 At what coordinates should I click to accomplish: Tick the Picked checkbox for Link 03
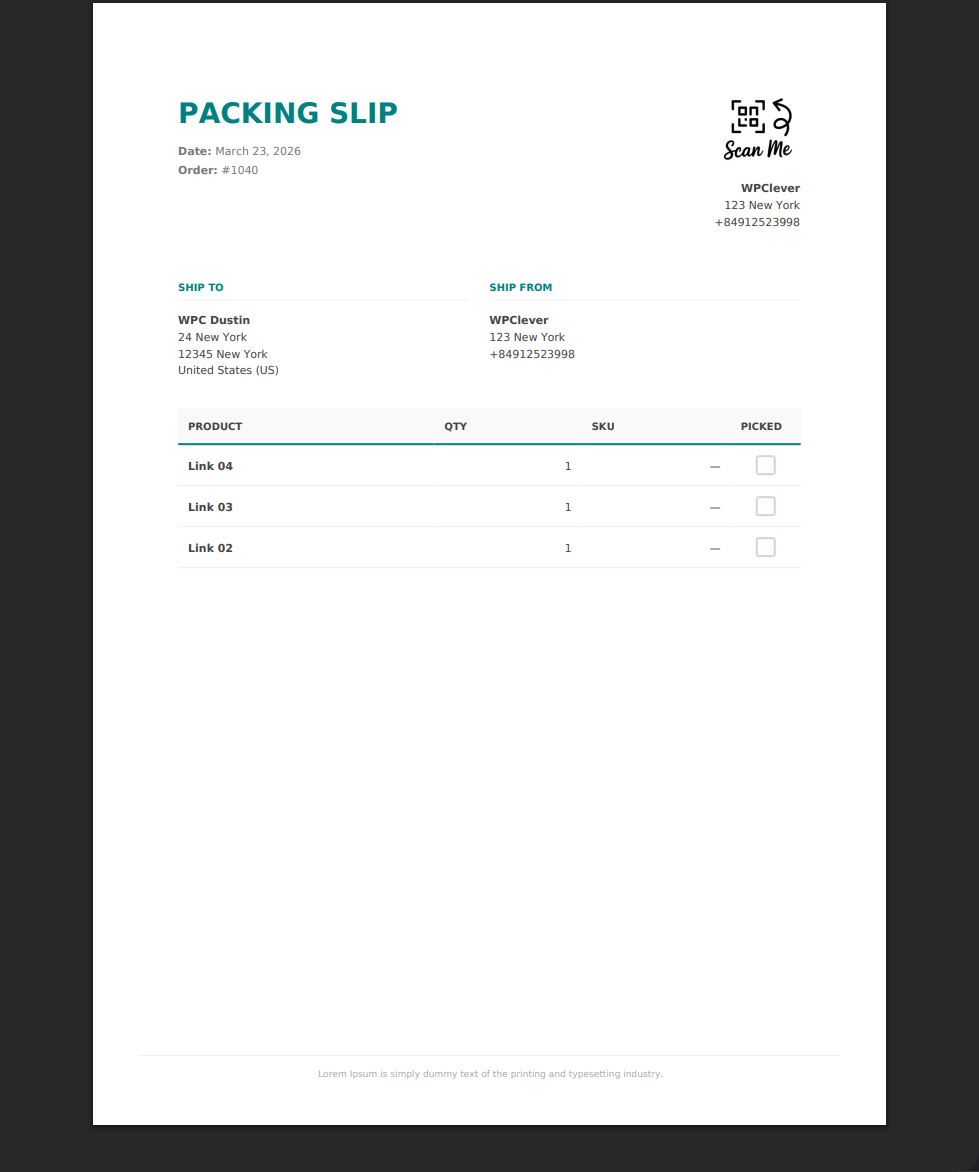765,507
